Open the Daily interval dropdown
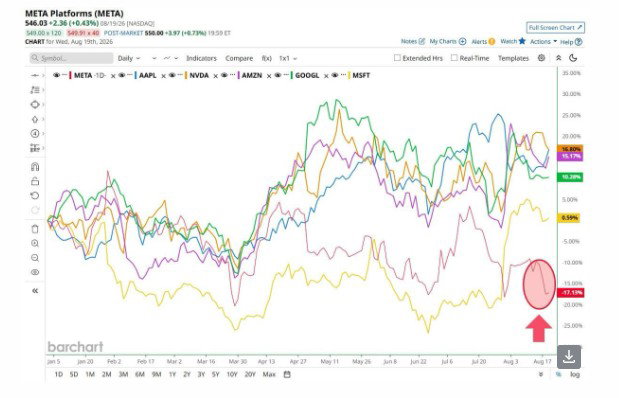 pyautogui.click(x=129, y=58)
